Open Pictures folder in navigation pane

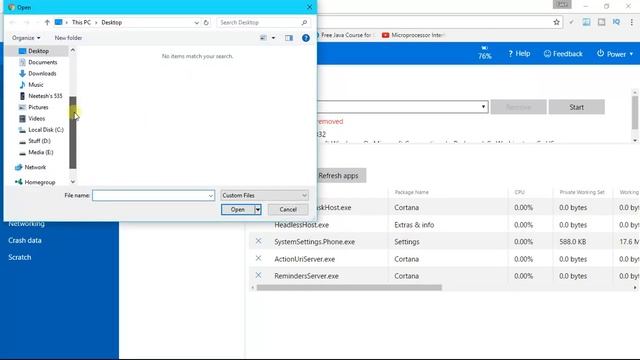coord(38,107)
